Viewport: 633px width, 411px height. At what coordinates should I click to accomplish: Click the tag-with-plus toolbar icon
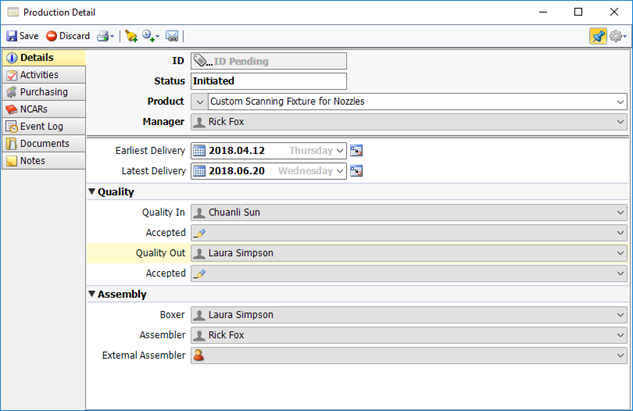point(131,36)
